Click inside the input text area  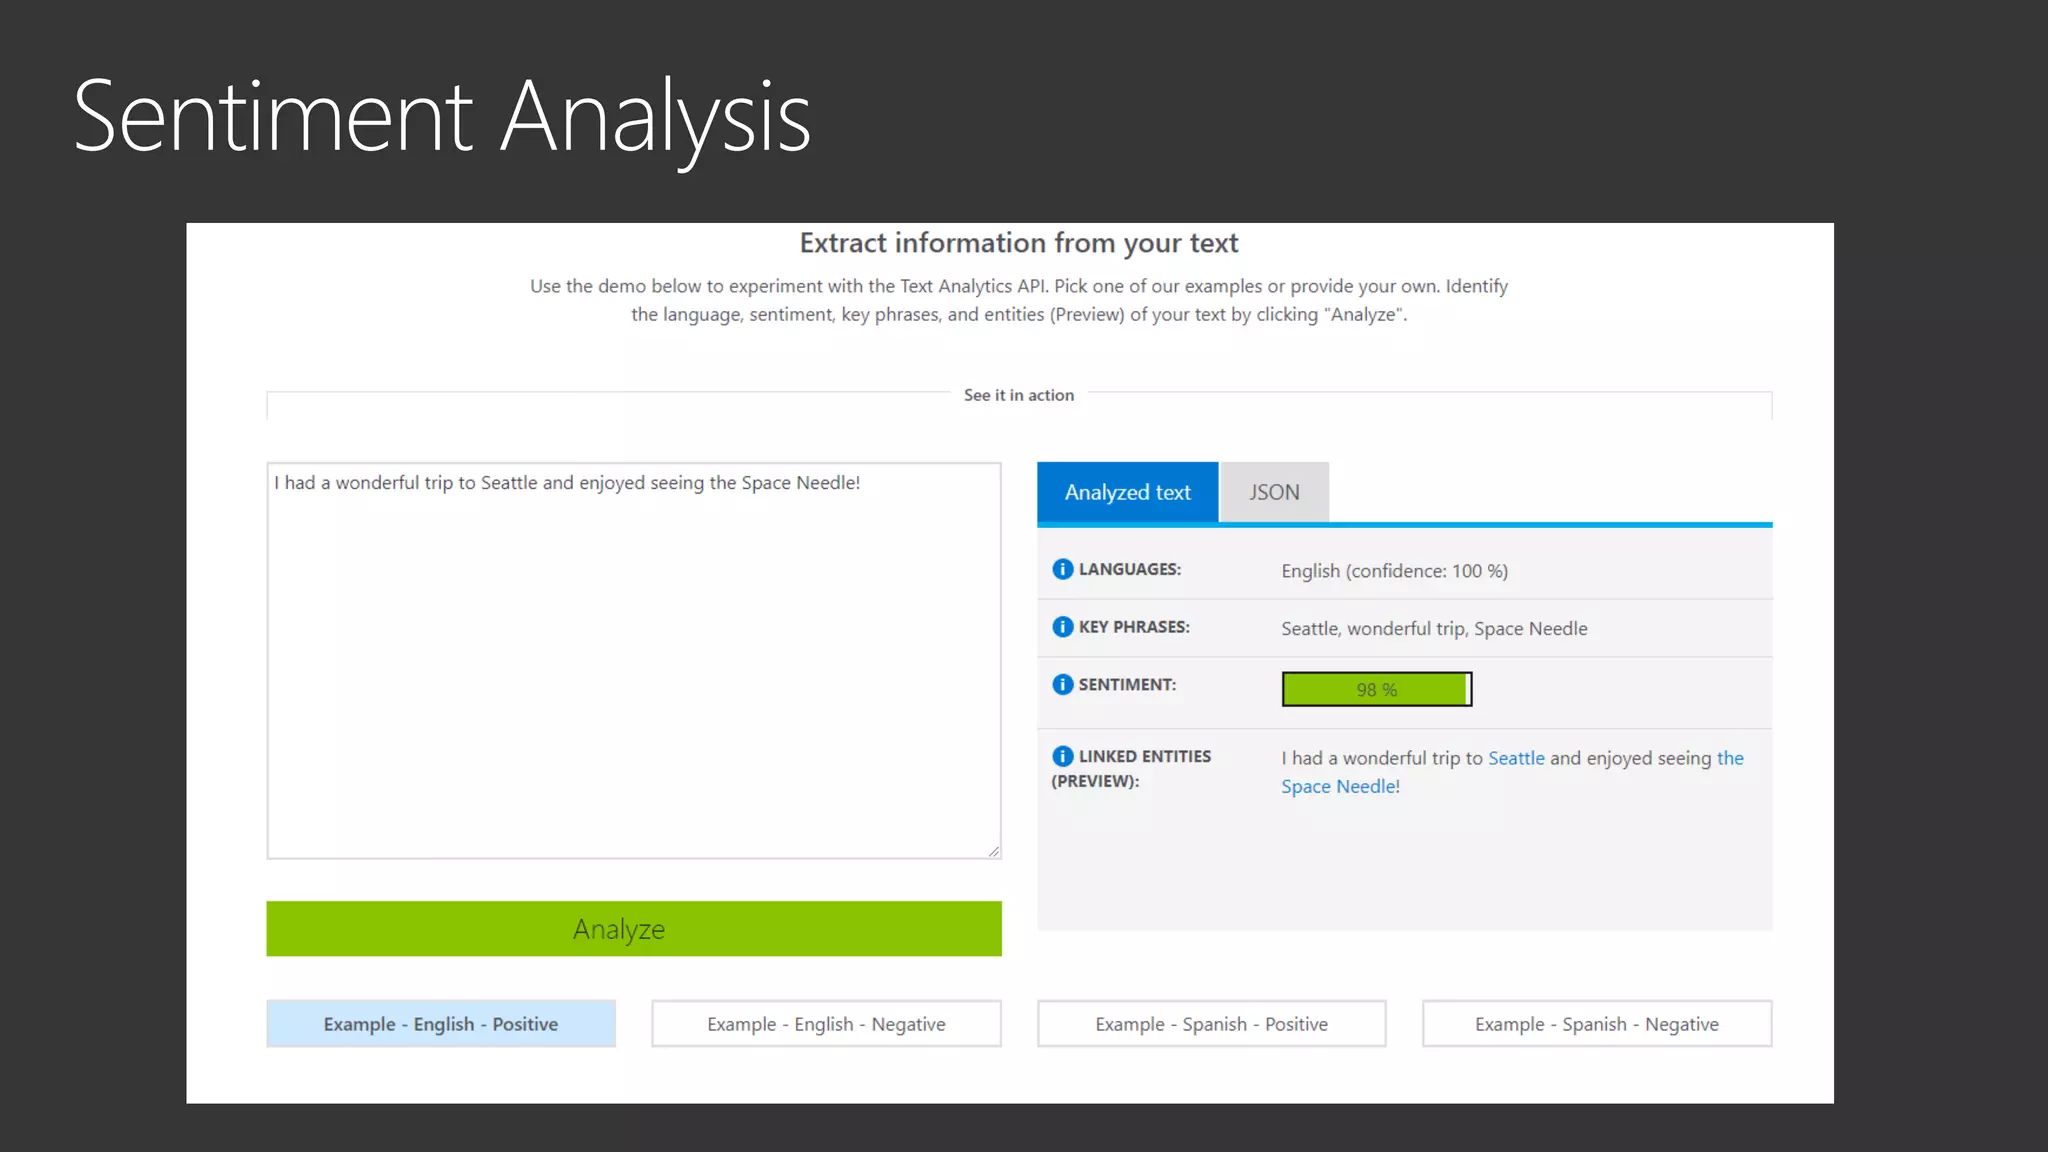pos(633,660)
